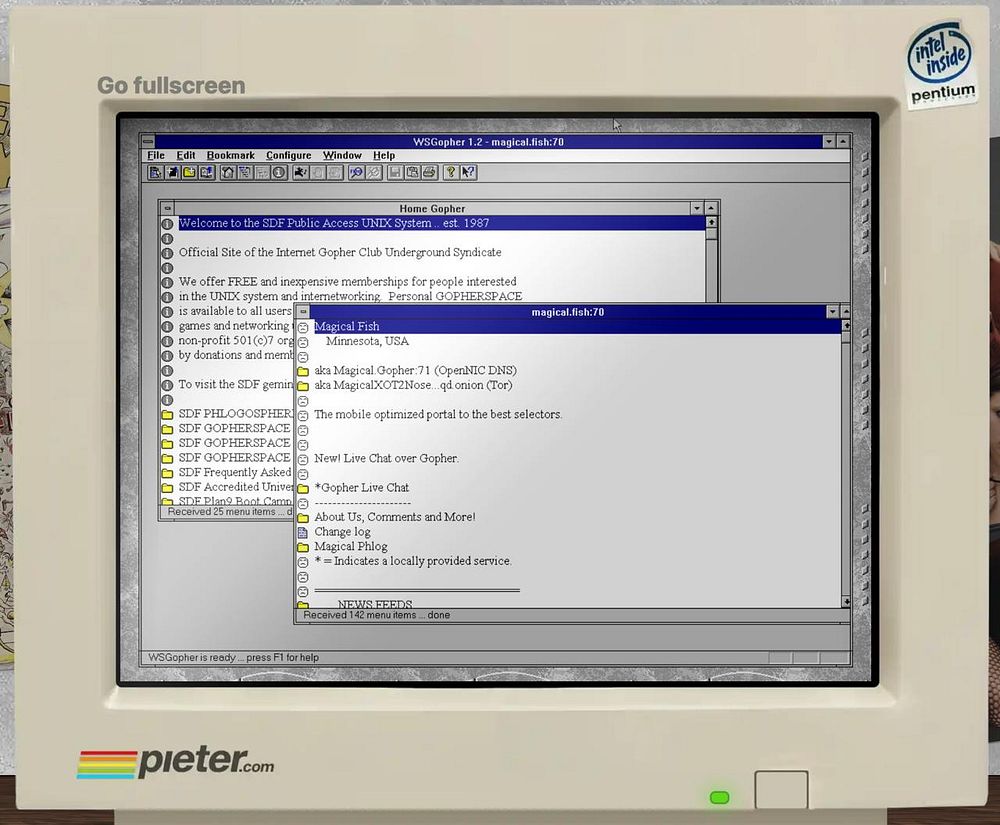This screenshot has width=1000, height=825.
Task: Click the Find magnifier toolbar icon
Action: pos(356,172)
